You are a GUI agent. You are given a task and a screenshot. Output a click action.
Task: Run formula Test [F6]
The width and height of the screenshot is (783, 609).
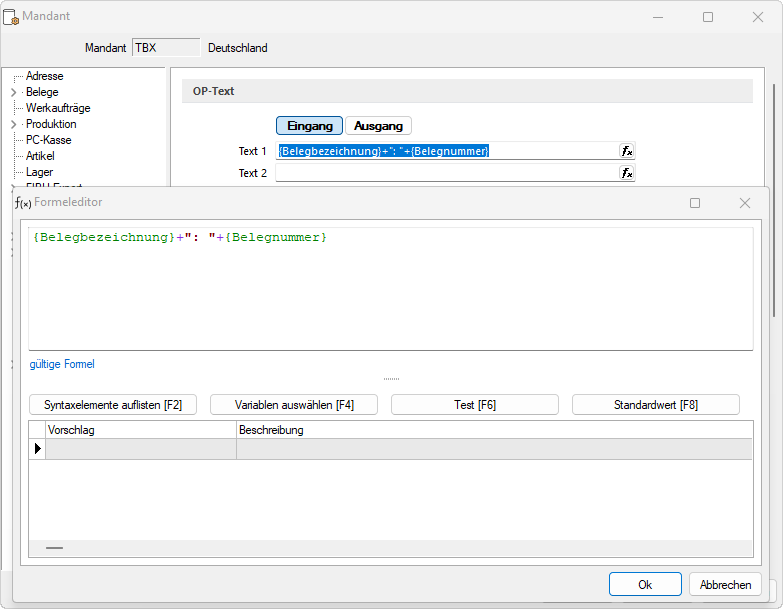475,405
